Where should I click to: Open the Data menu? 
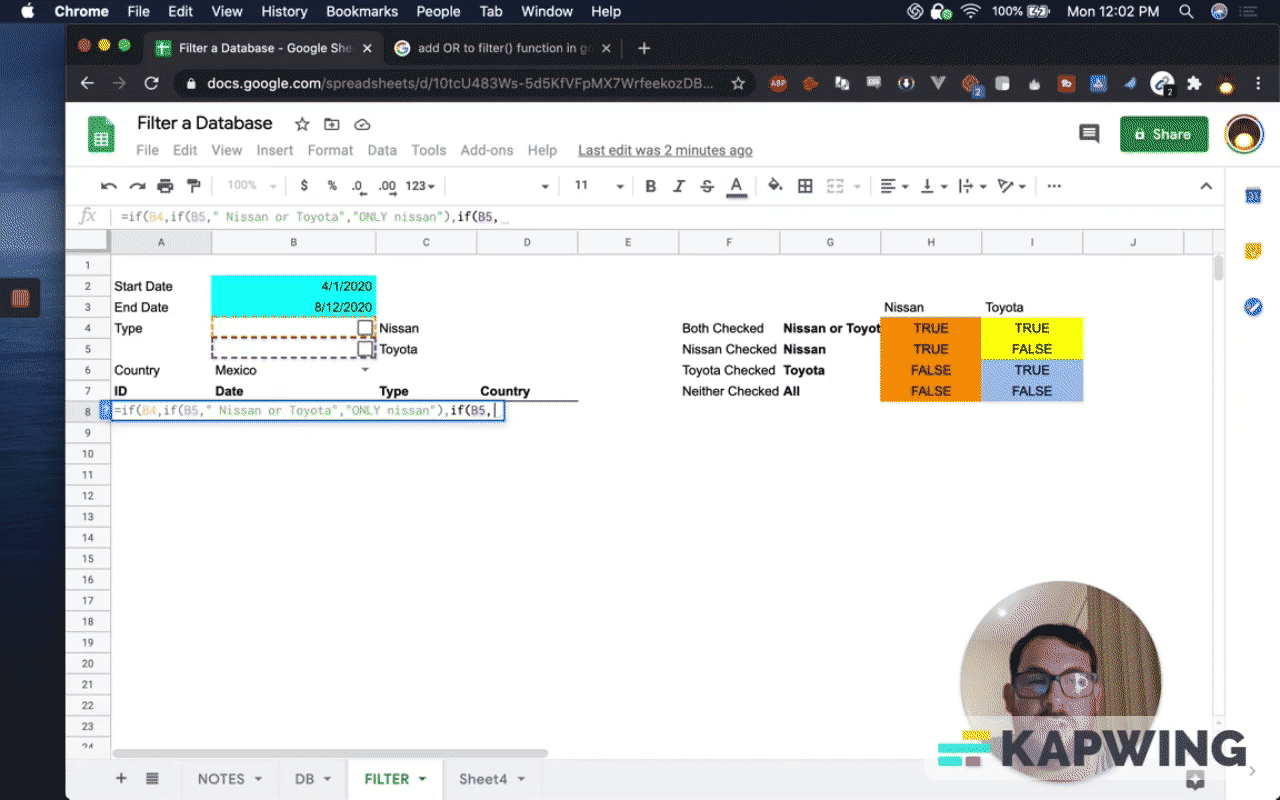(x=382, y=150)
